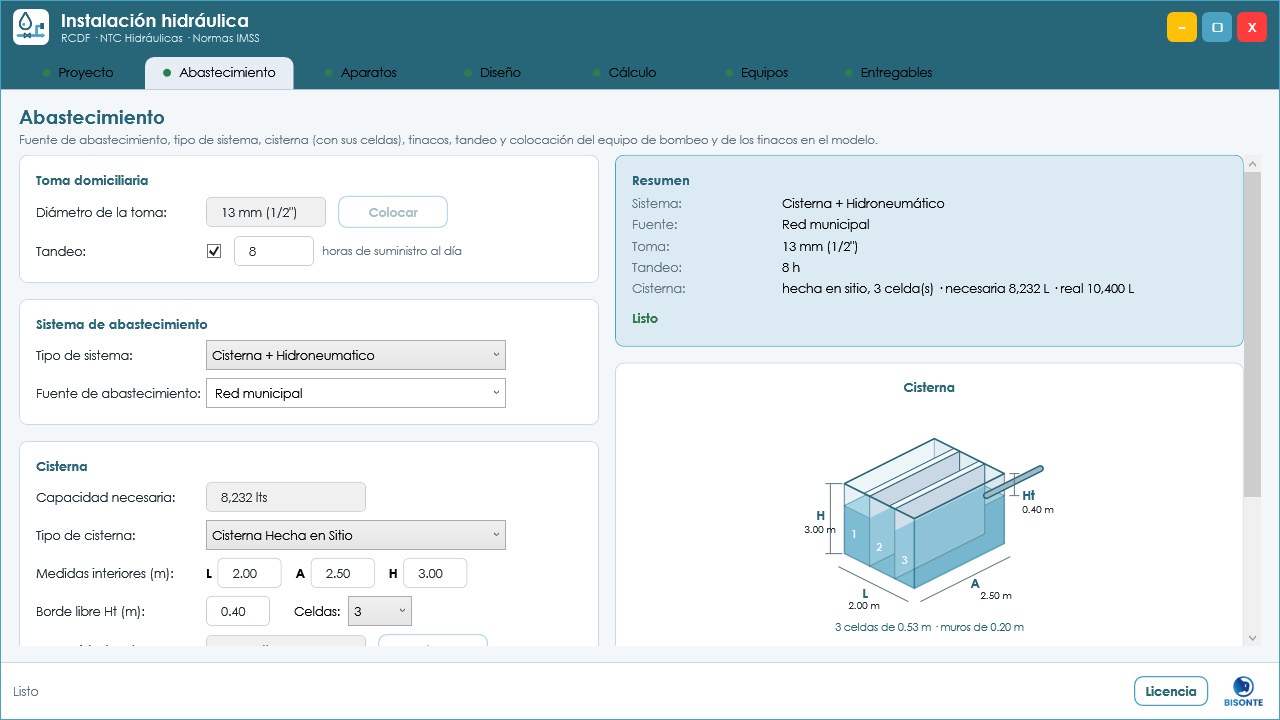Switch to the Proyecto tab

[x=77, y=73]
